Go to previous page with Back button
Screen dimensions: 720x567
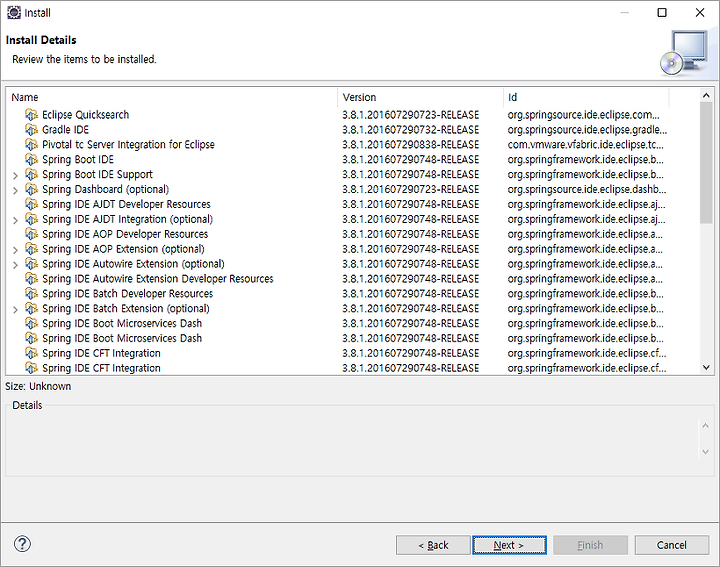coord(433,545)
